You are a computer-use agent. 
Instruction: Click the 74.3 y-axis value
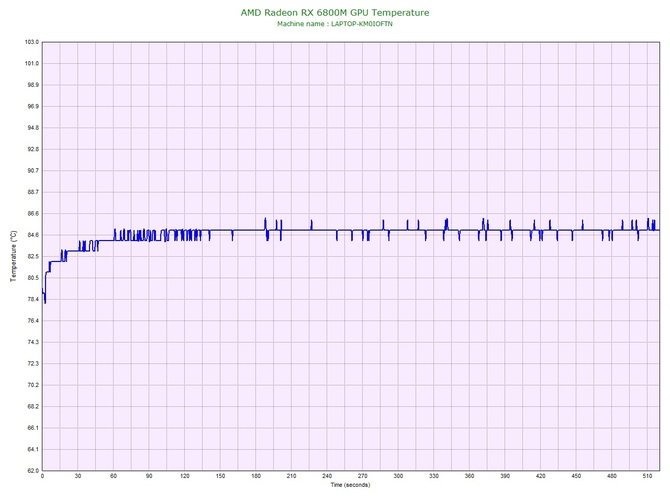32,342
